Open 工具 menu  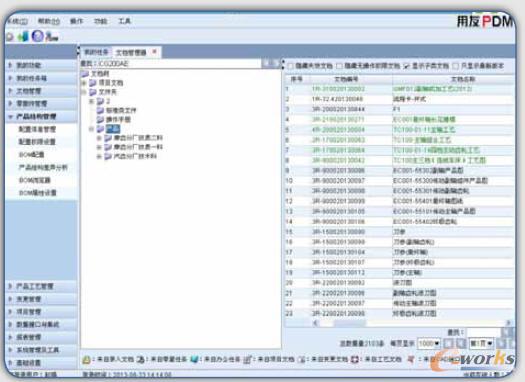(x=124, y=21)
